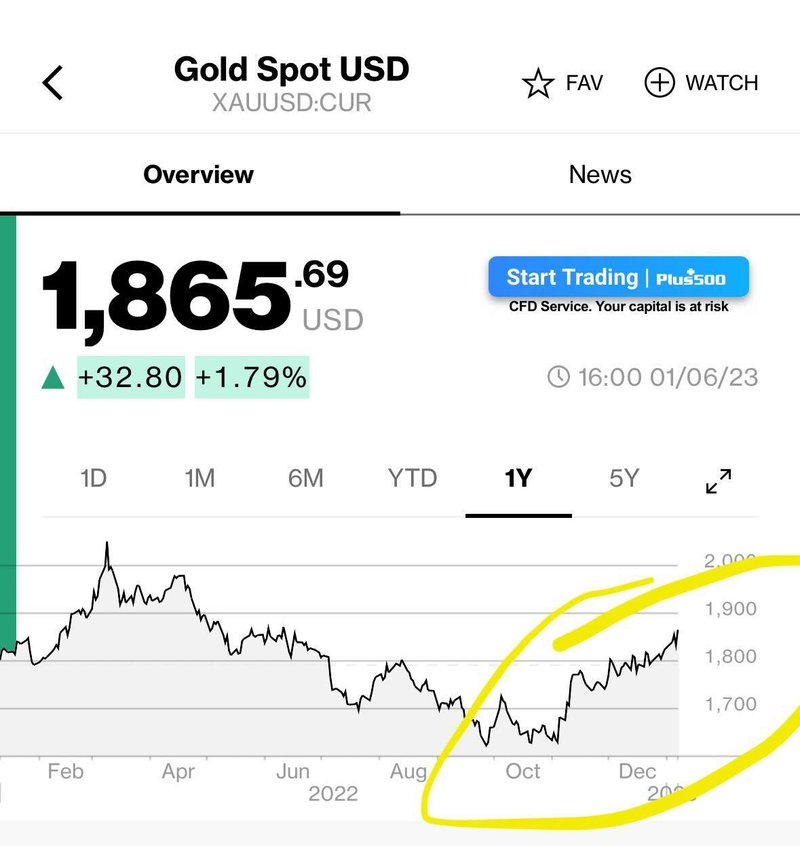Tap the Plus500 logo in banner
This screenshot has width=800, height=846.
point(690,278)
